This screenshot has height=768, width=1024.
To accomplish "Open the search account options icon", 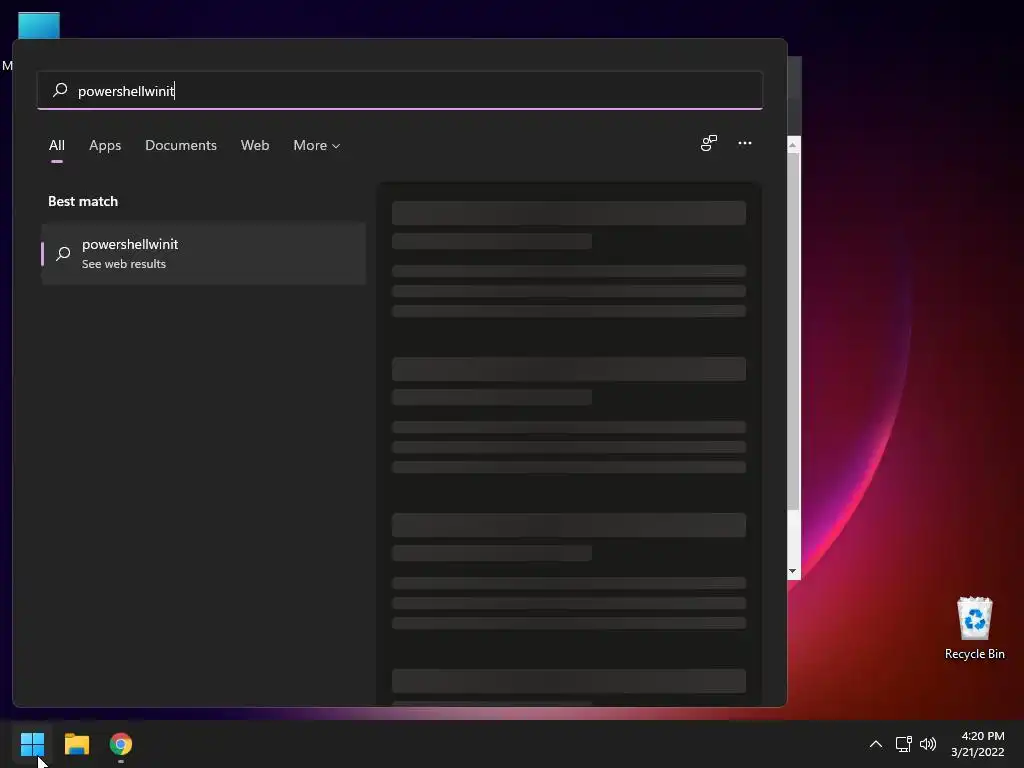I will tap(709, 143).
